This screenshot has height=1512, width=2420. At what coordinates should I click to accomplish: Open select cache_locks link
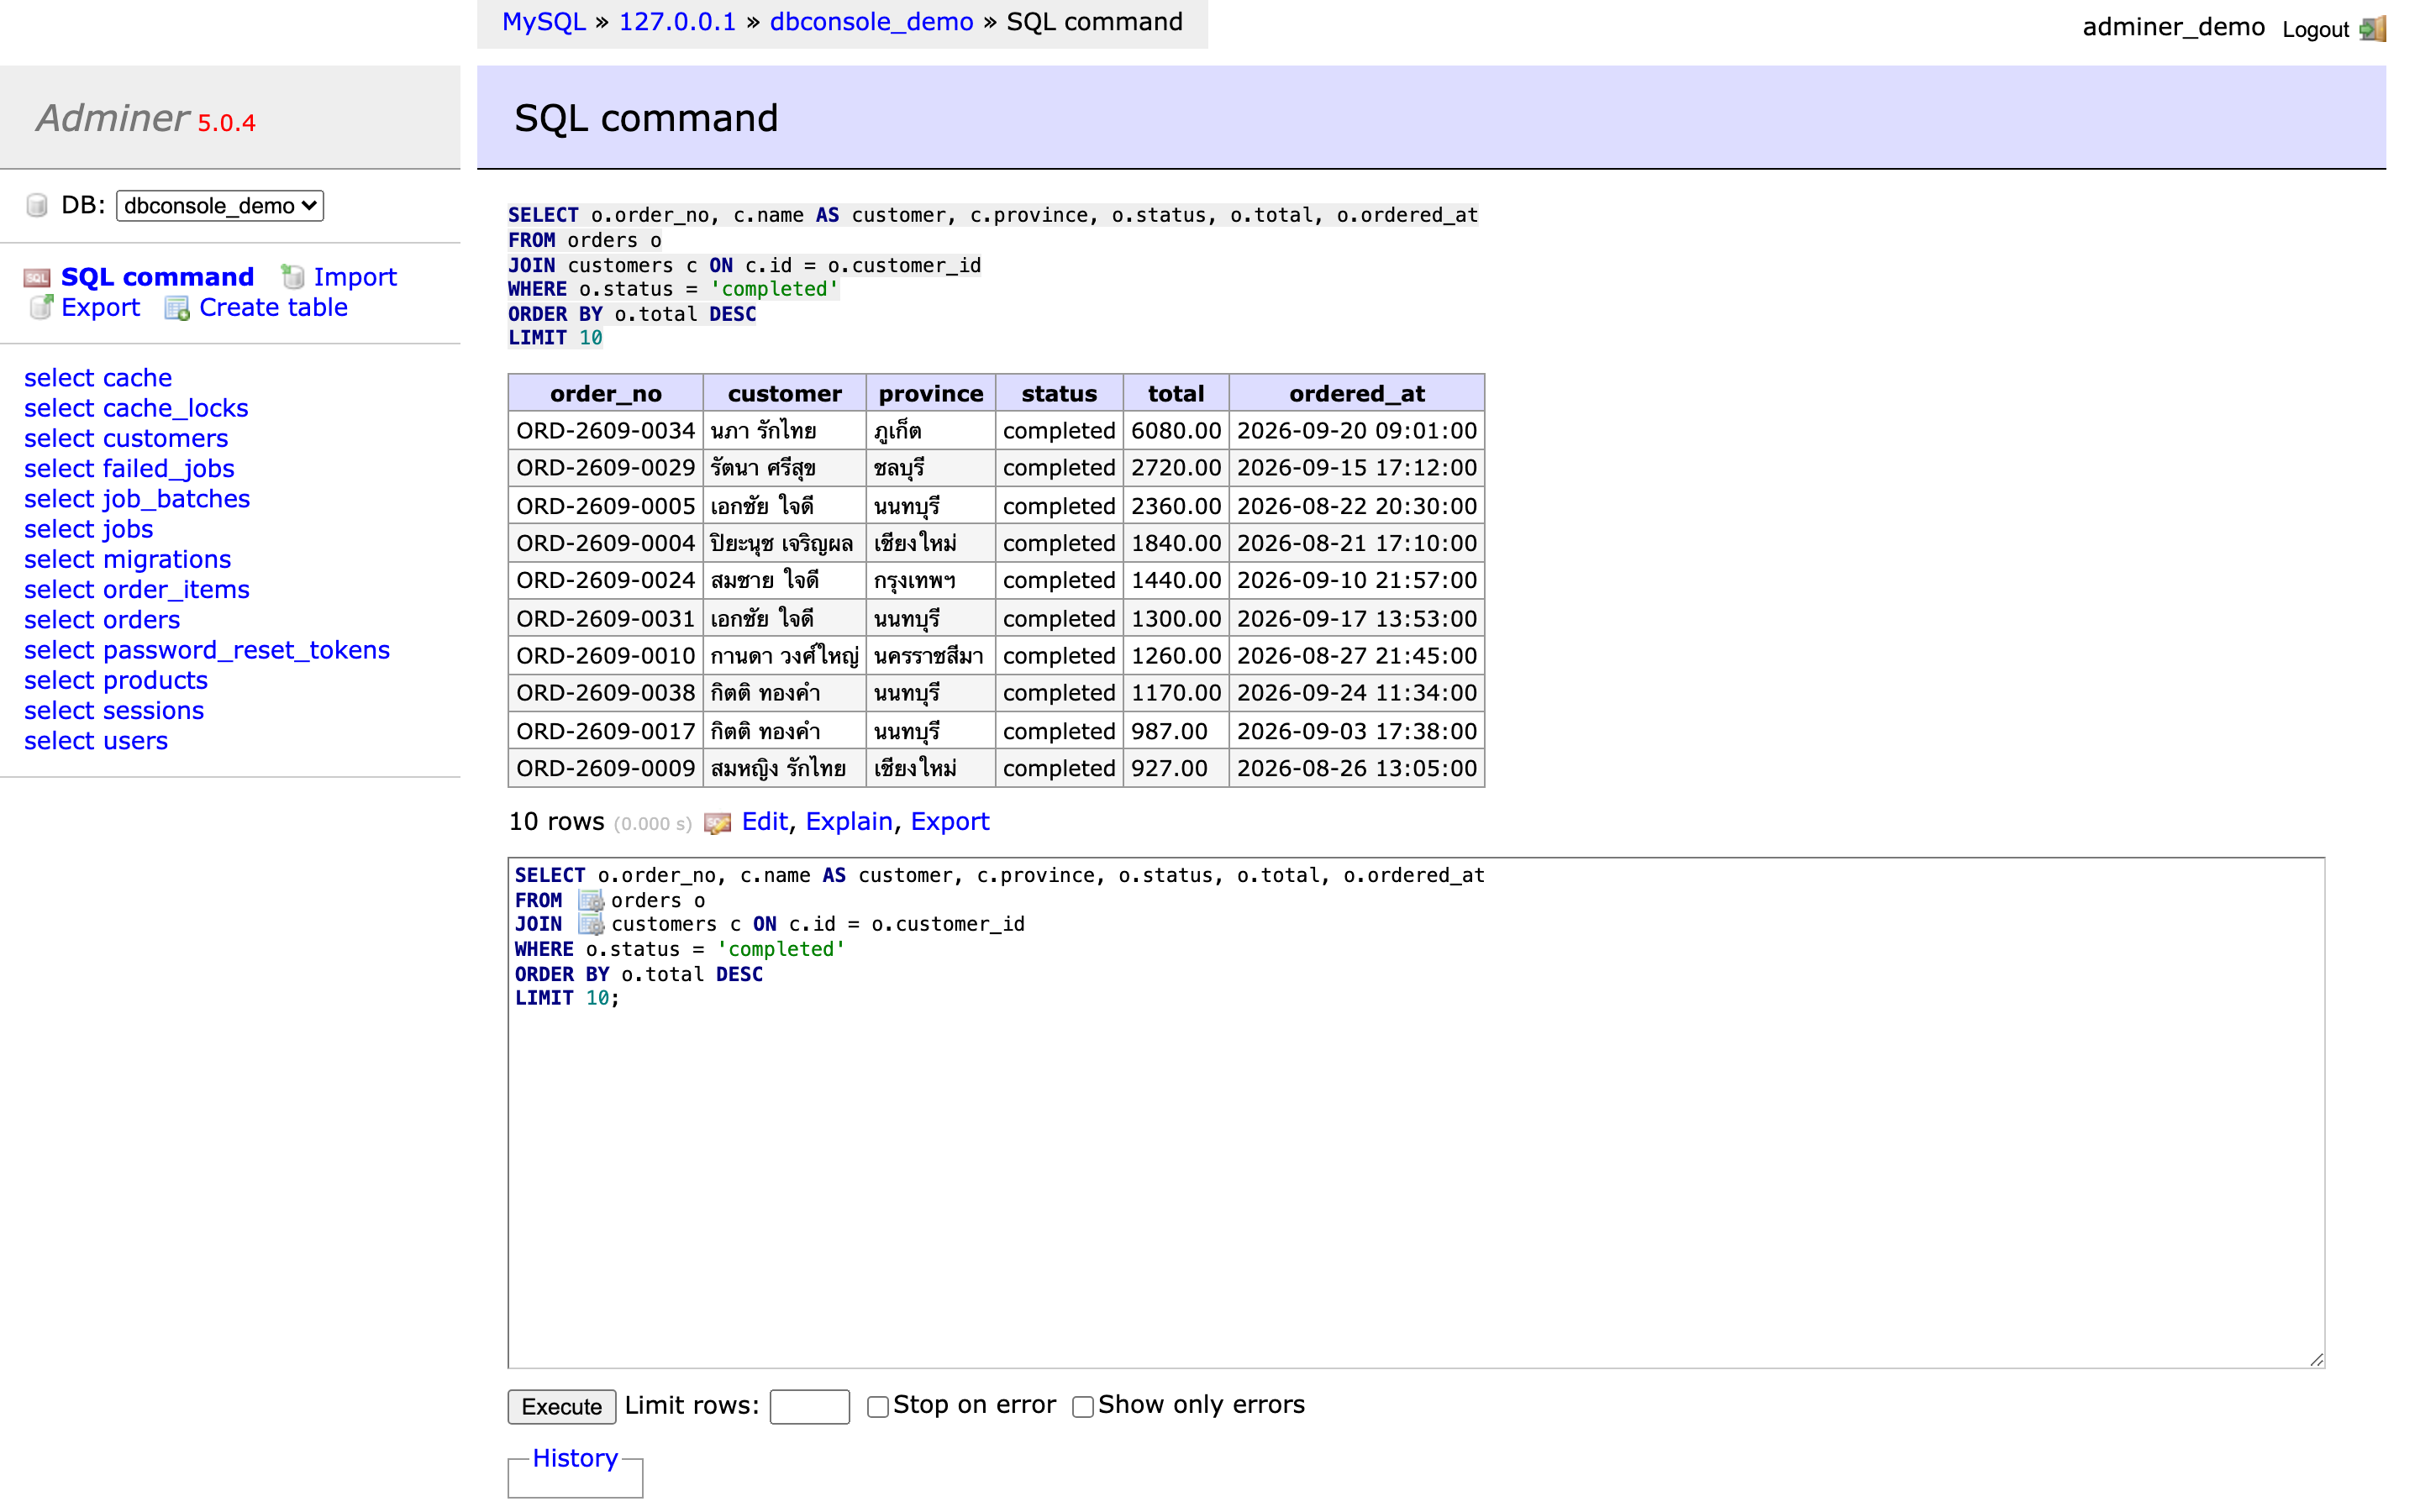136,408
